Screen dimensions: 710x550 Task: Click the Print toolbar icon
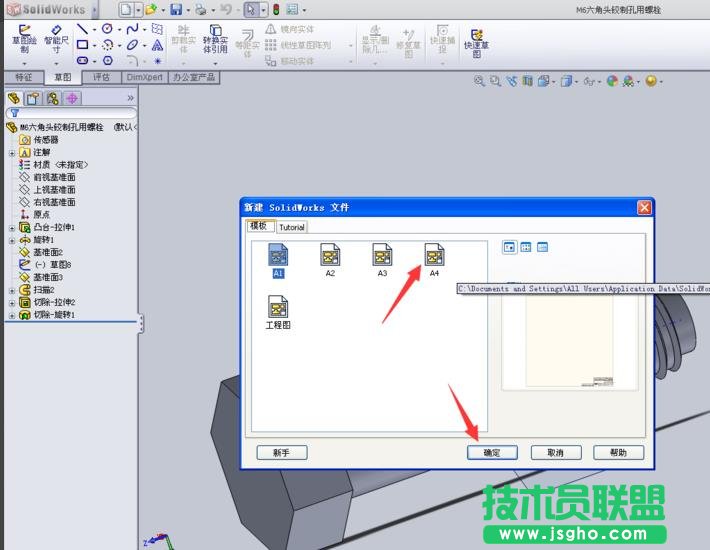point(201,9)
